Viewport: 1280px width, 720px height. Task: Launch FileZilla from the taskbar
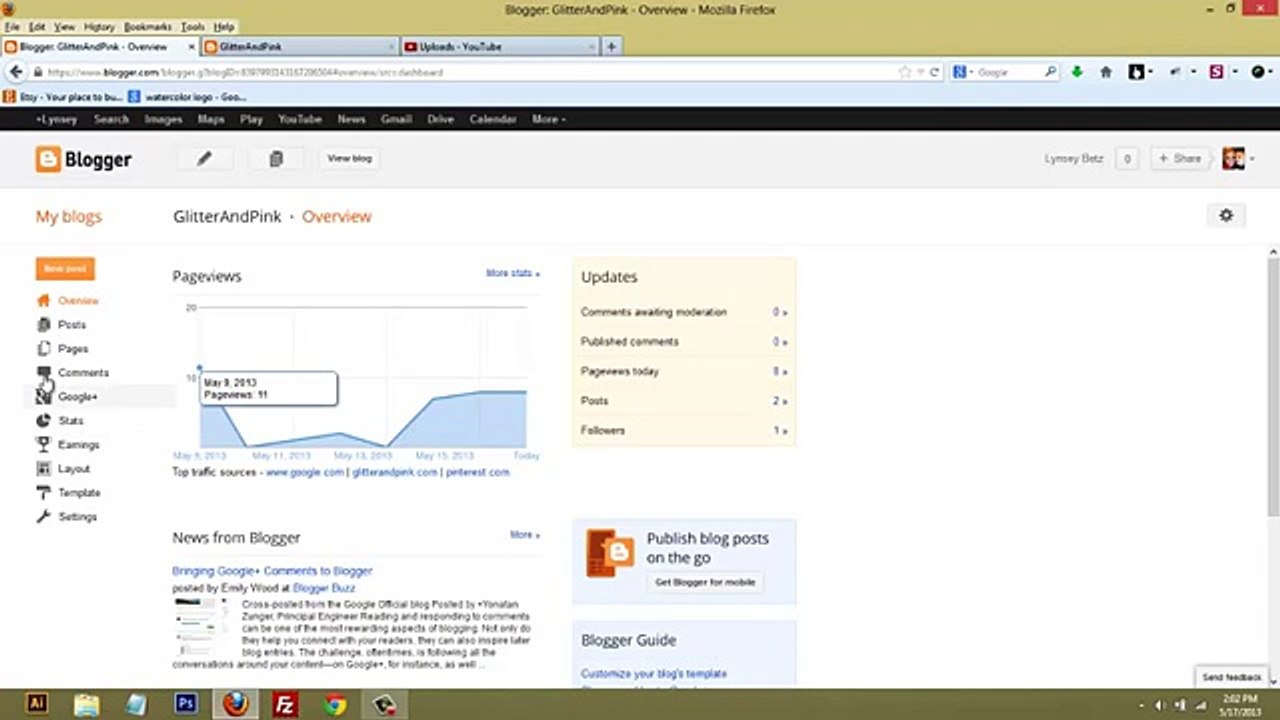285,704
